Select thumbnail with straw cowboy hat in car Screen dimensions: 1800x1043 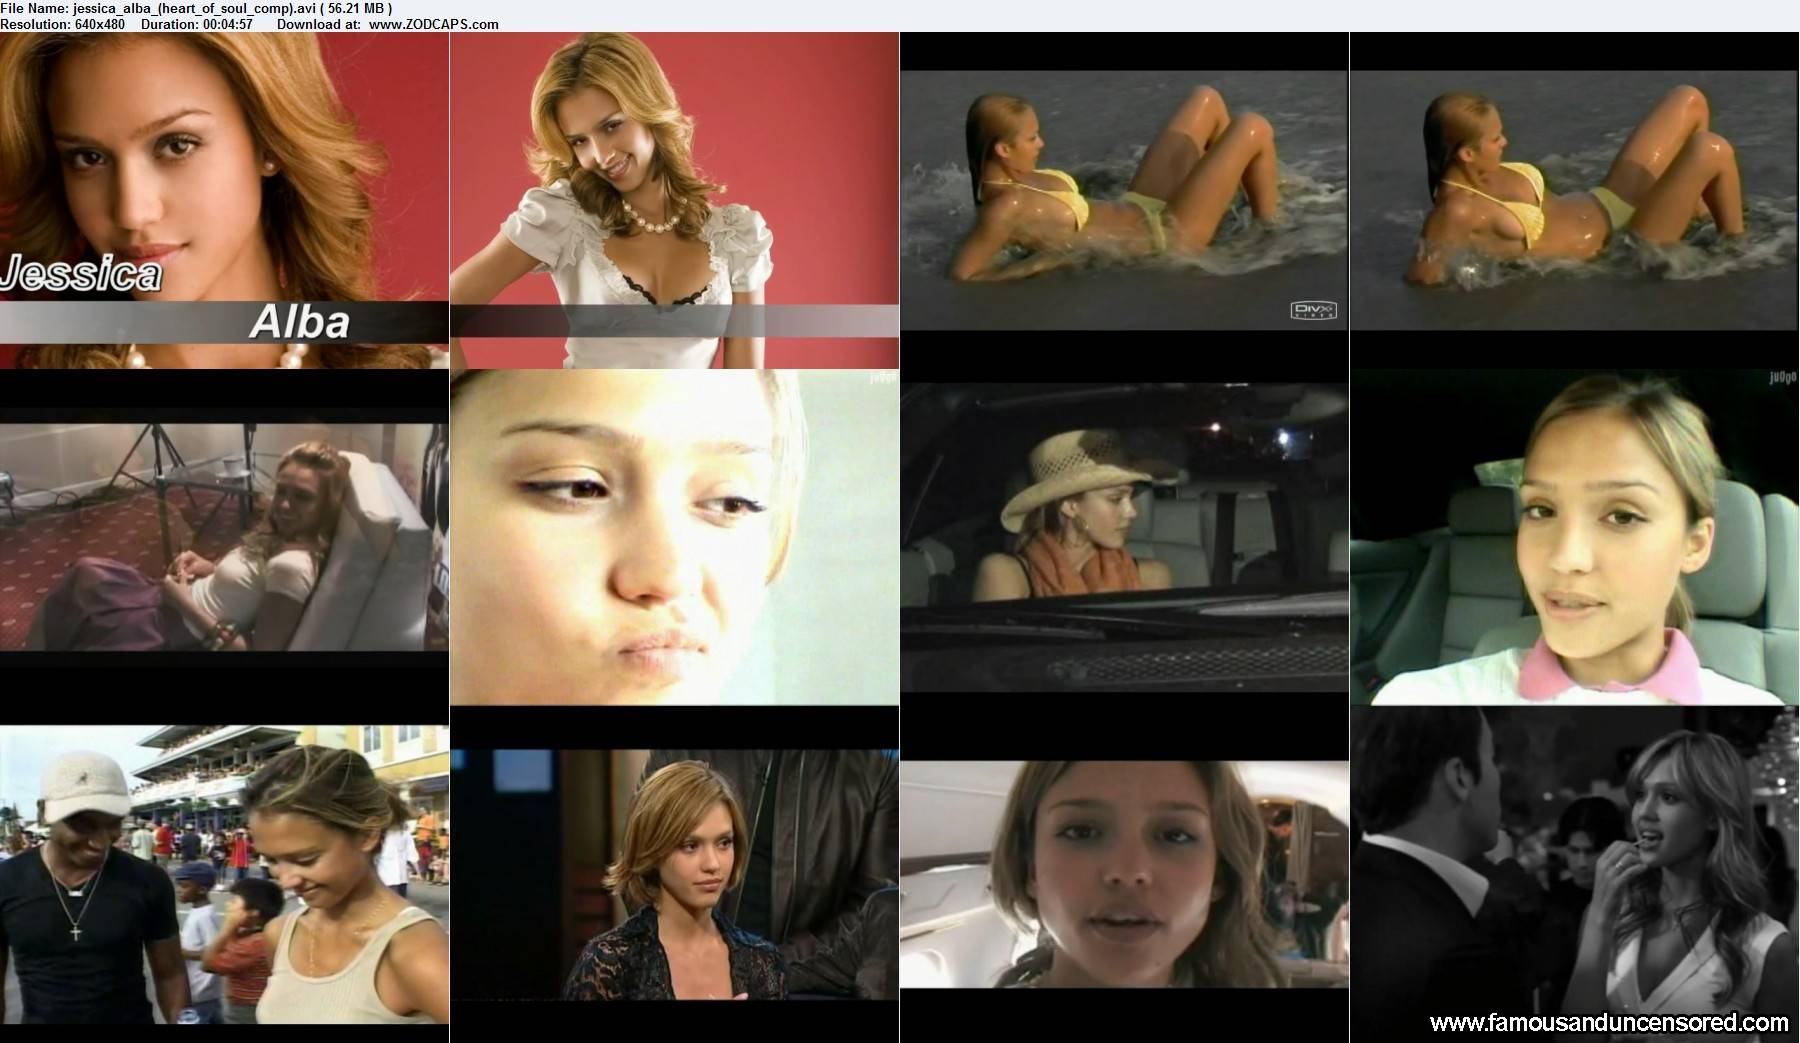[x=1124, y=537]
